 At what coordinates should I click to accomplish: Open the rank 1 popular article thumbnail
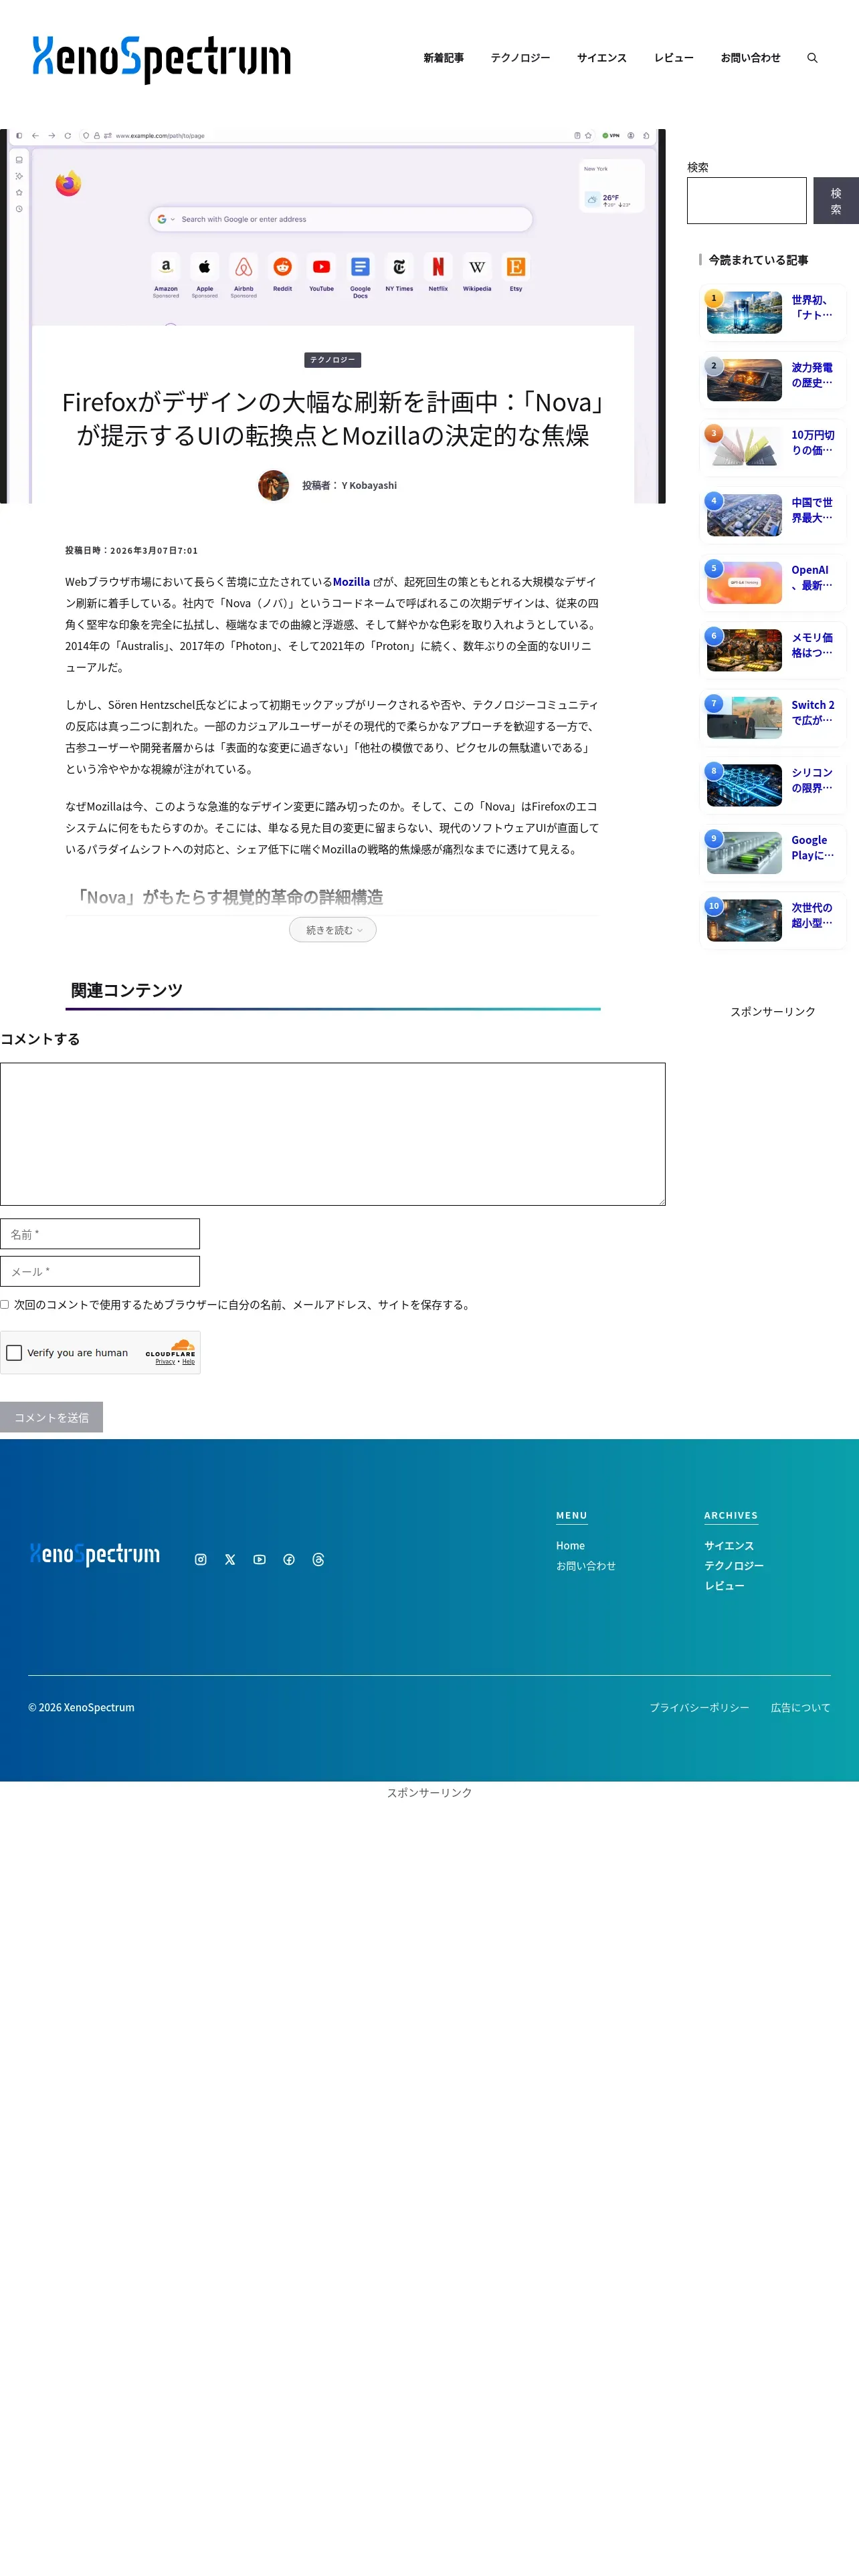pos(744,313)
